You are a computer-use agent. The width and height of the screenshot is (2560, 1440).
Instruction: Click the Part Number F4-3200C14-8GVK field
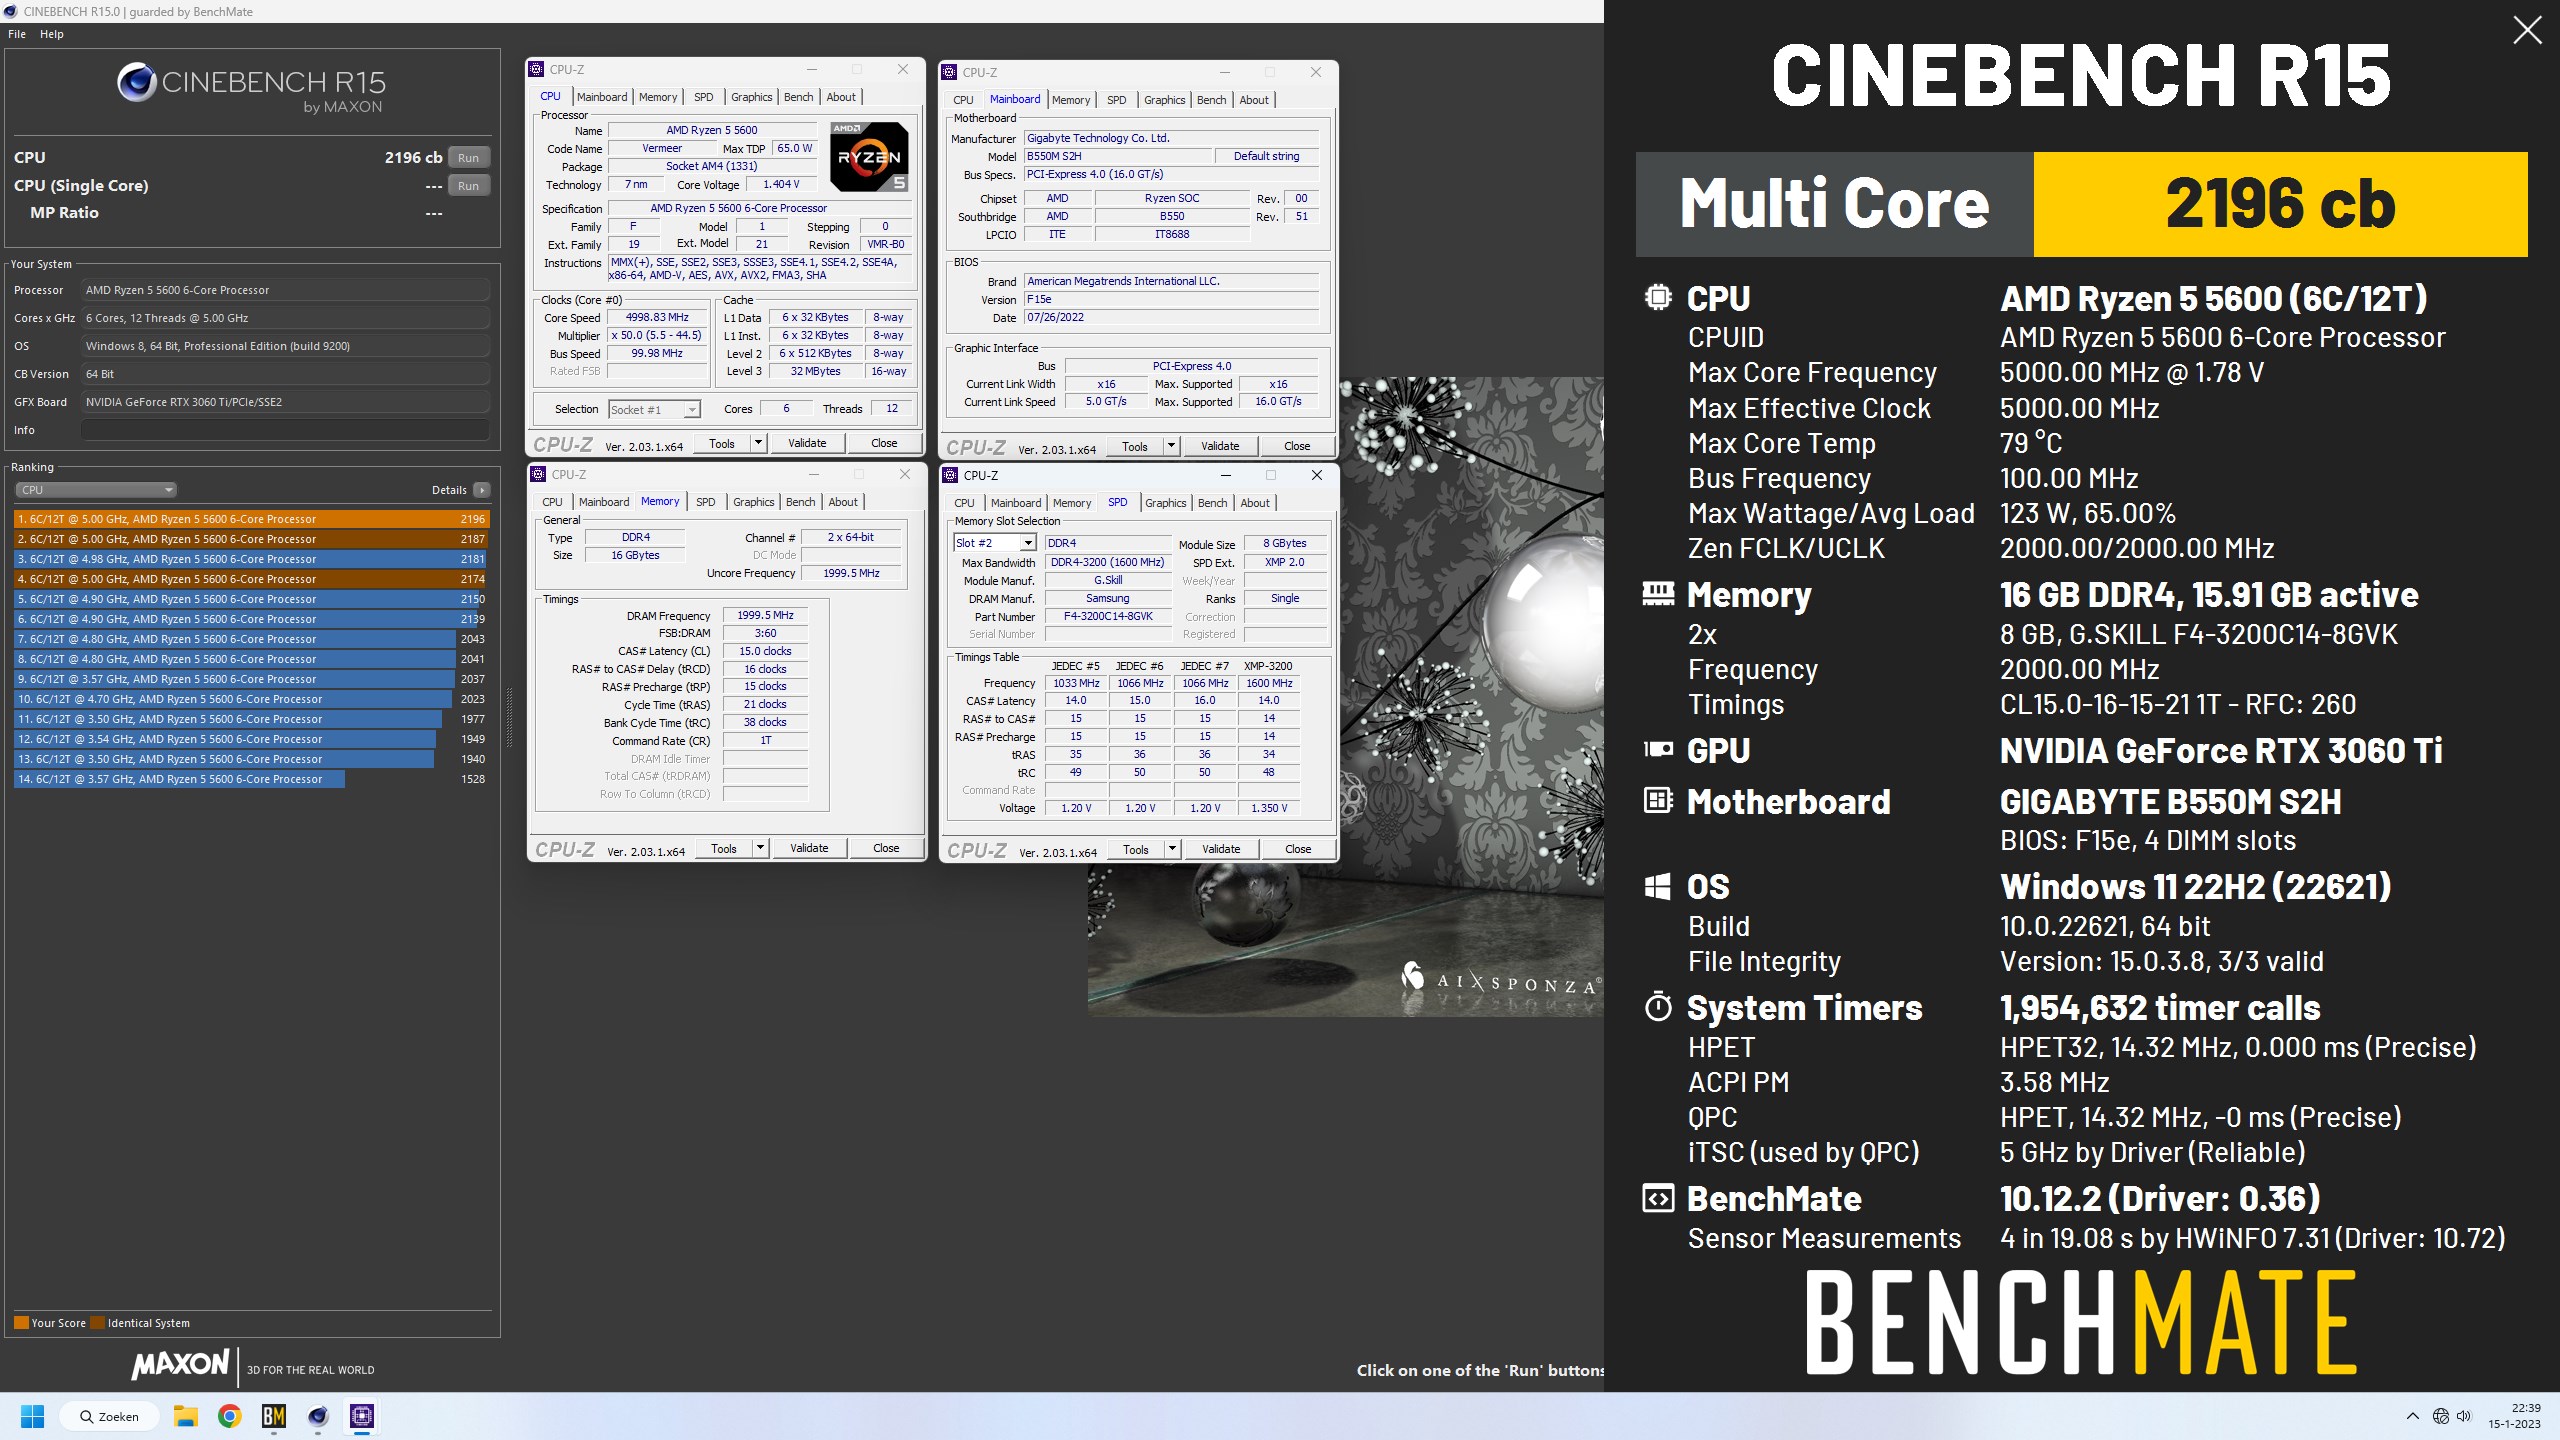pos(1107,616)
